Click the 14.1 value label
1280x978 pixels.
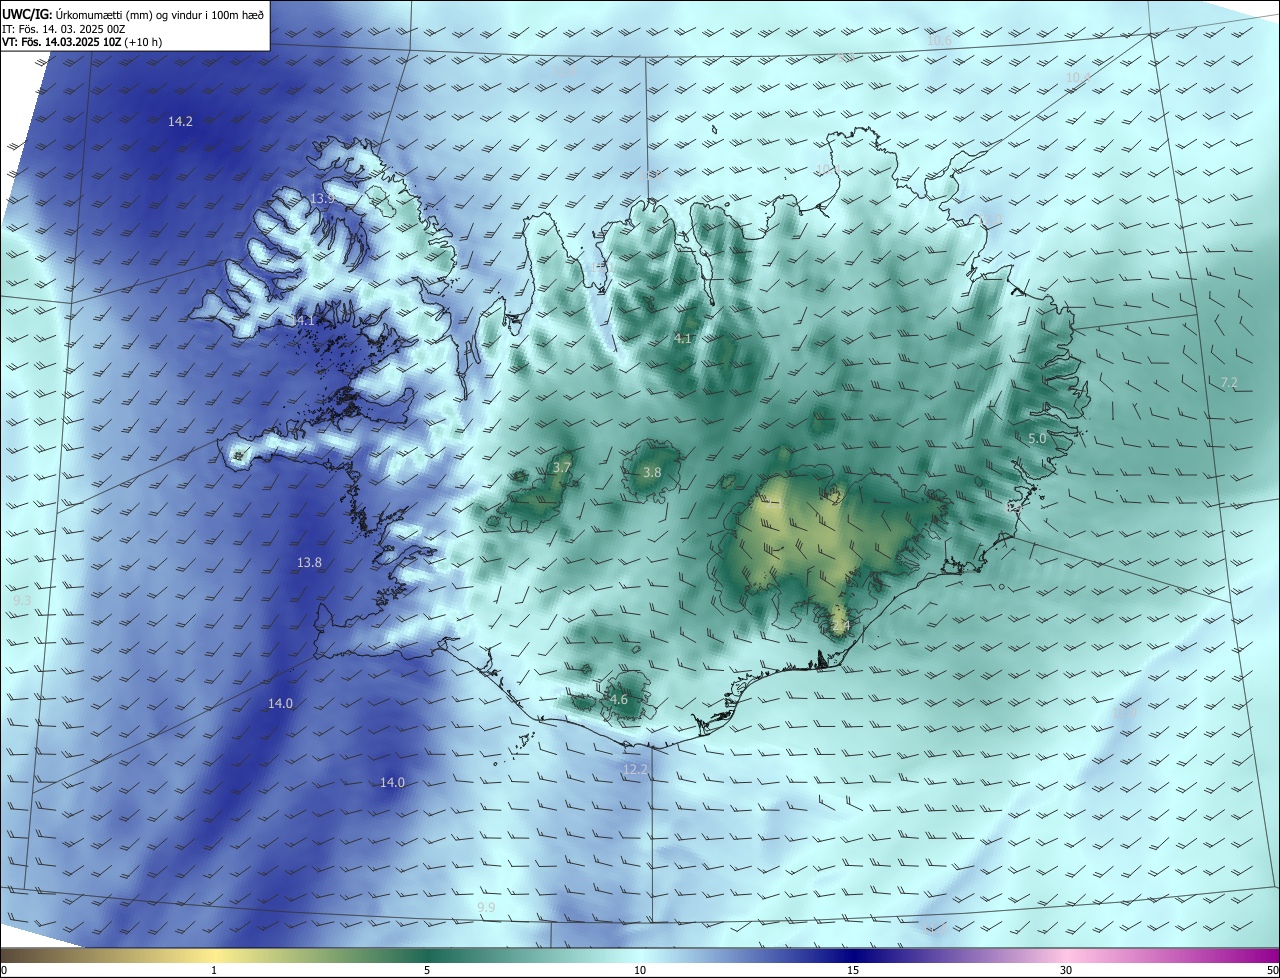pos(304,321)
